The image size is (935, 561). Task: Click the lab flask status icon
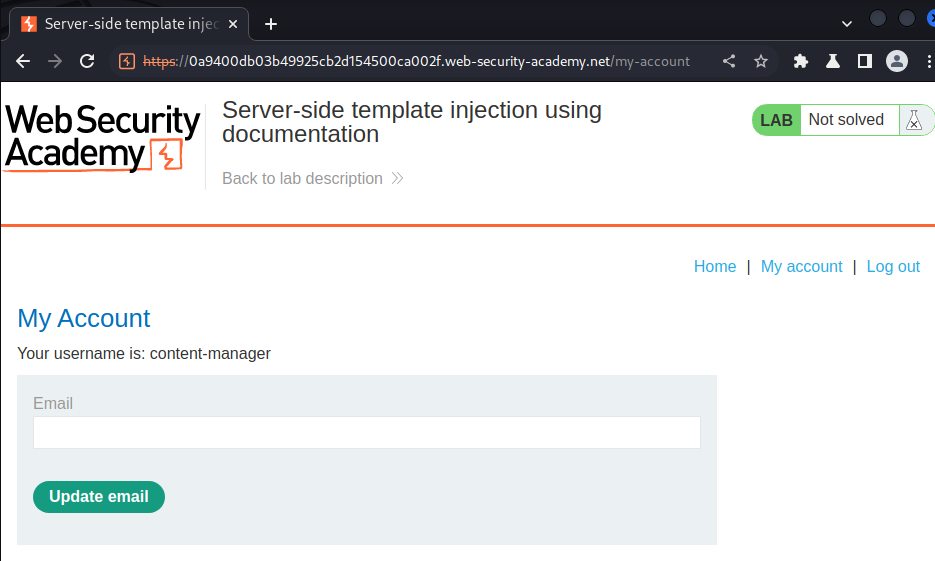point(914,120)
